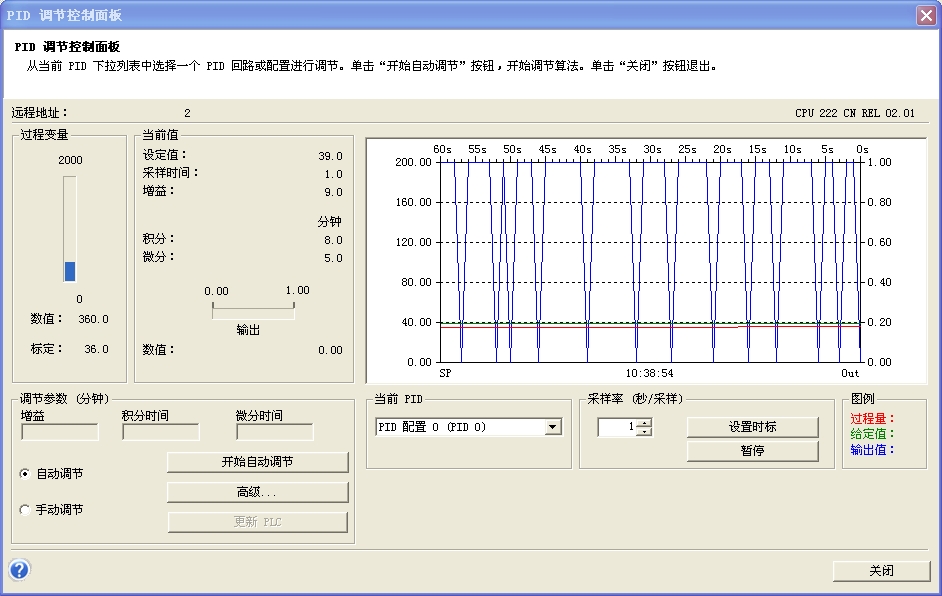This screenshot has height=596, width=942.
Task: Click the process variable 数值 360.0
Action: click(x=94, y=320)
